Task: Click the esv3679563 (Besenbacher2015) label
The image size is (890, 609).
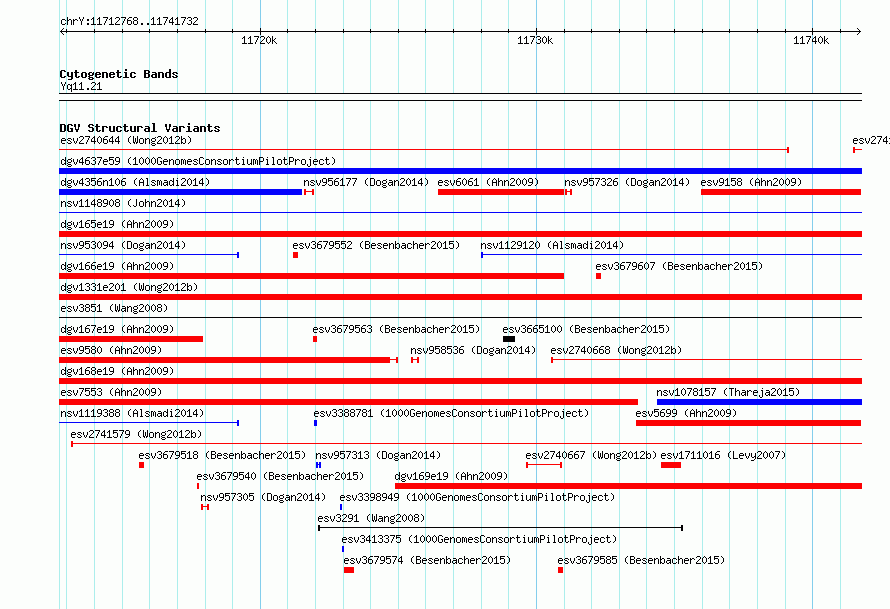Action: pyautogui.click(x=396, y=329)
